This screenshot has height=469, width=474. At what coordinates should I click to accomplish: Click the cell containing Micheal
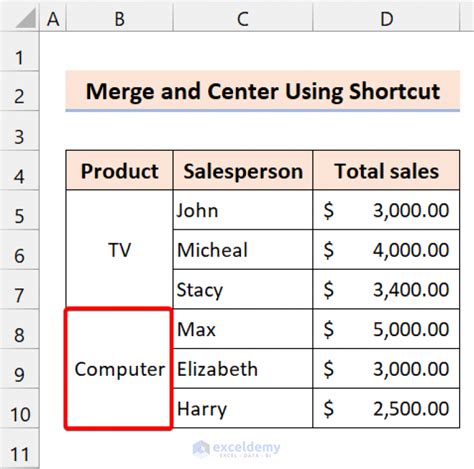[243, 250]
